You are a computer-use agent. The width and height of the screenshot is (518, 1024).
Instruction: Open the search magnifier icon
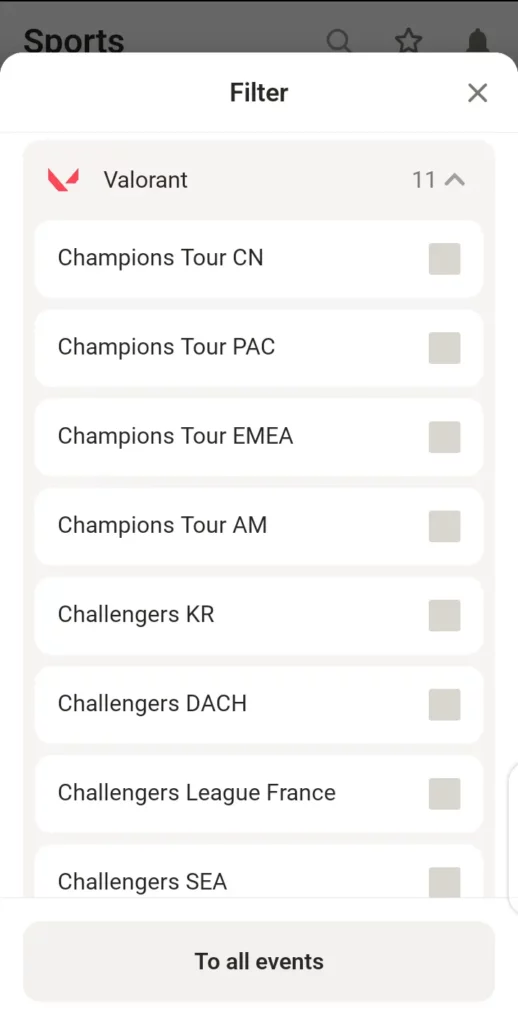338,40
